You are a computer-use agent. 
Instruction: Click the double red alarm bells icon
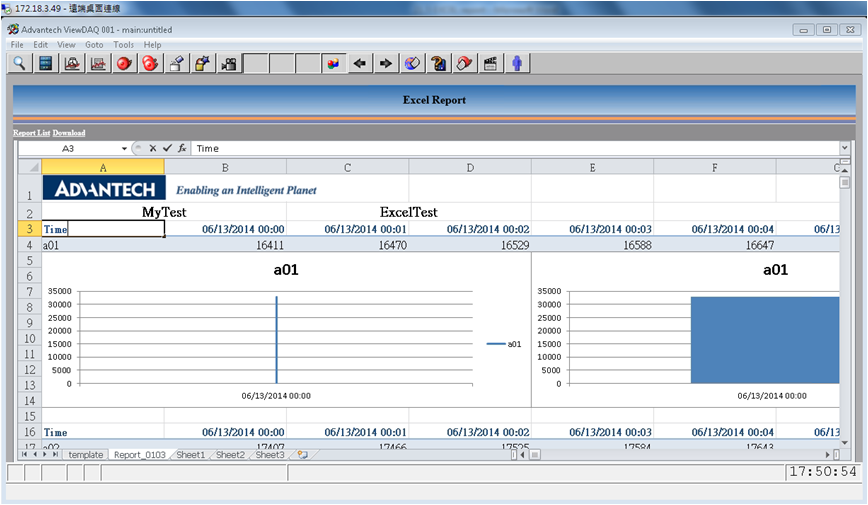tap(150, 64)
